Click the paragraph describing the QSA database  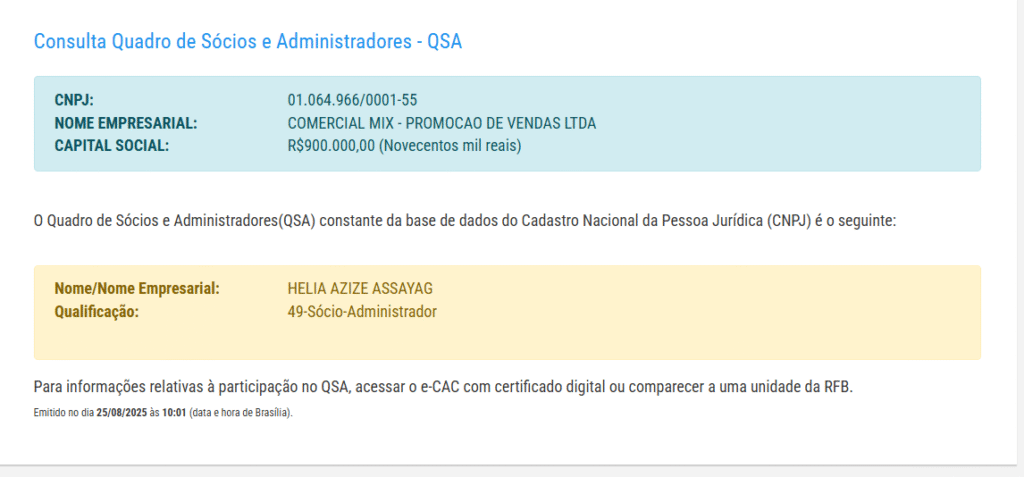(x=465, y=220)
